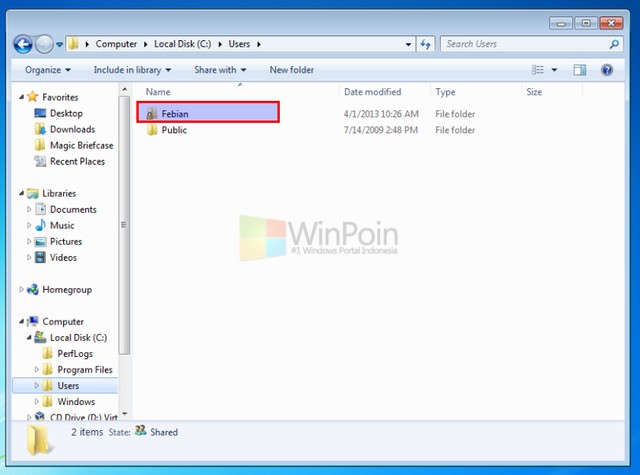Select the Public folder name

coord(174,130)
